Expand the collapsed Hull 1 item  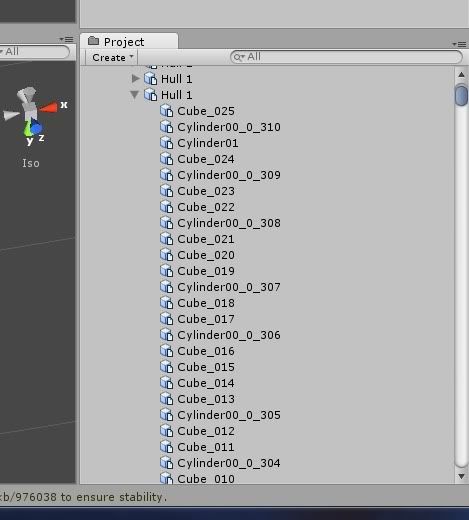coord(135,79)
